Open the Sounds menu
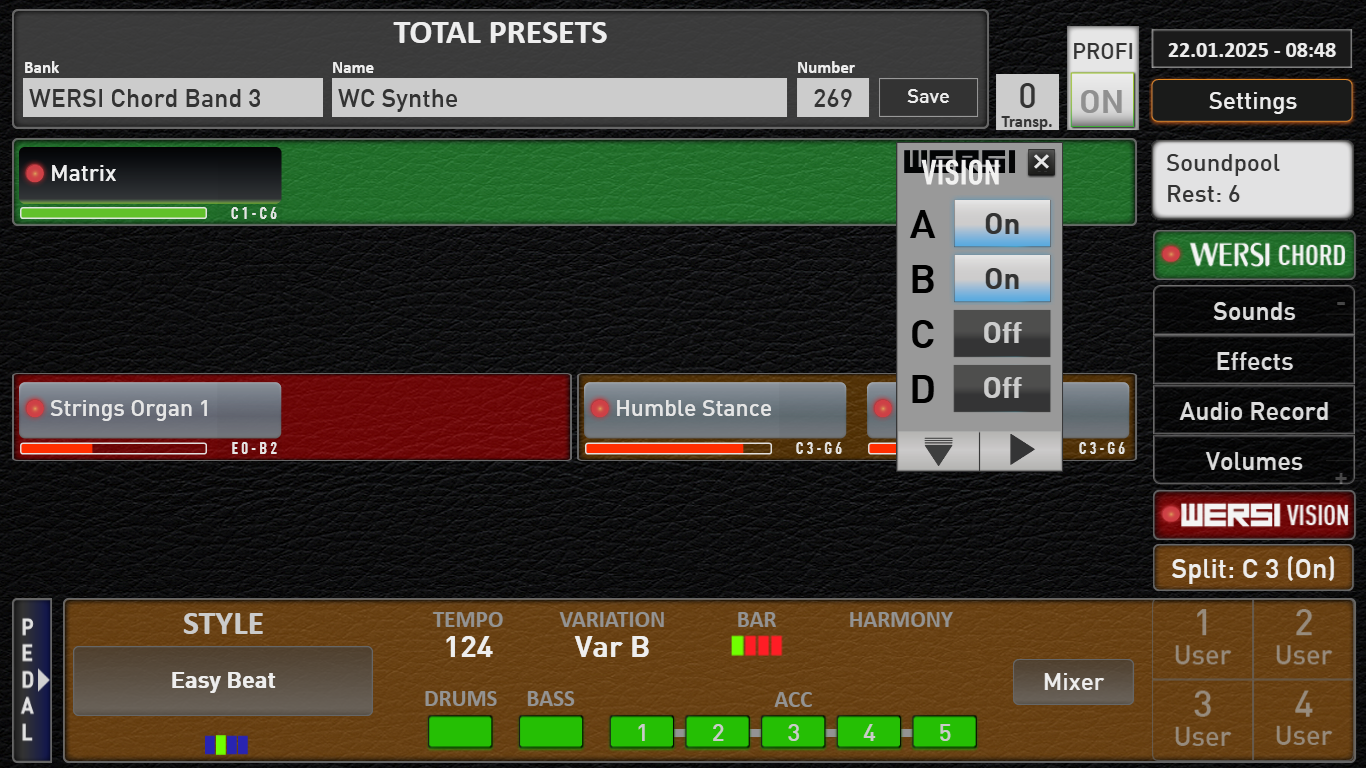1366x768 pixels. point(1254,311)
